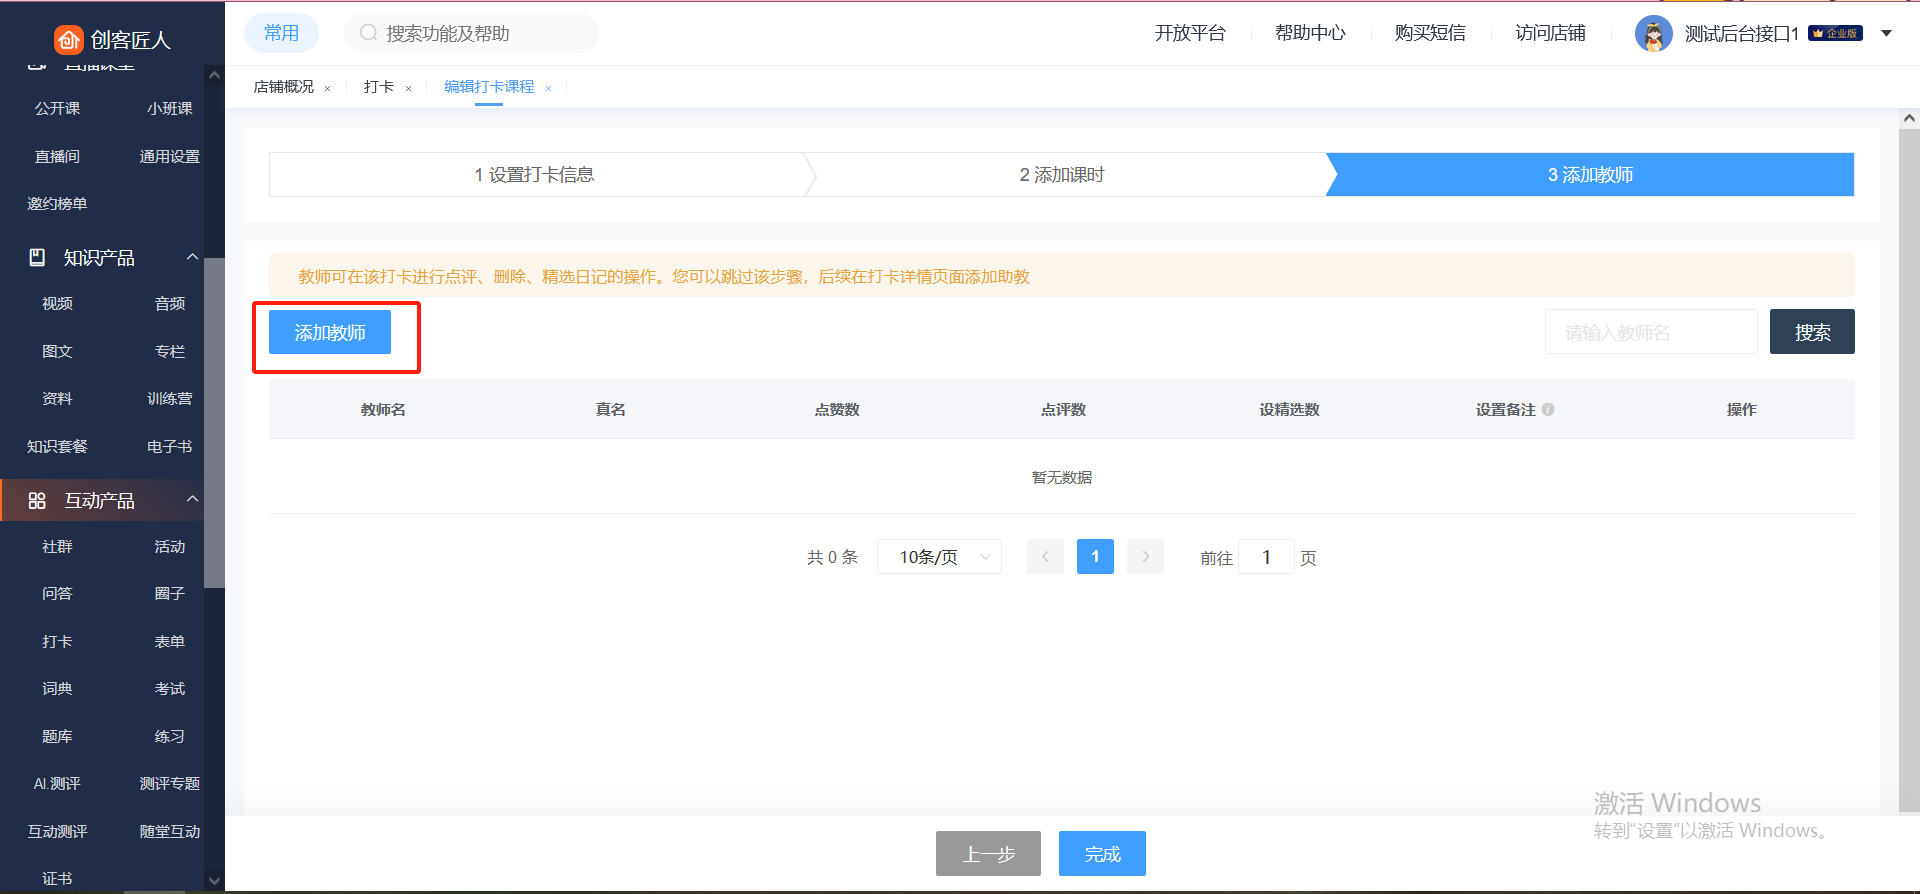Close the 编辑打卡课程 tab
This screenshot has width=1920, height=894.
pos(548,89)
